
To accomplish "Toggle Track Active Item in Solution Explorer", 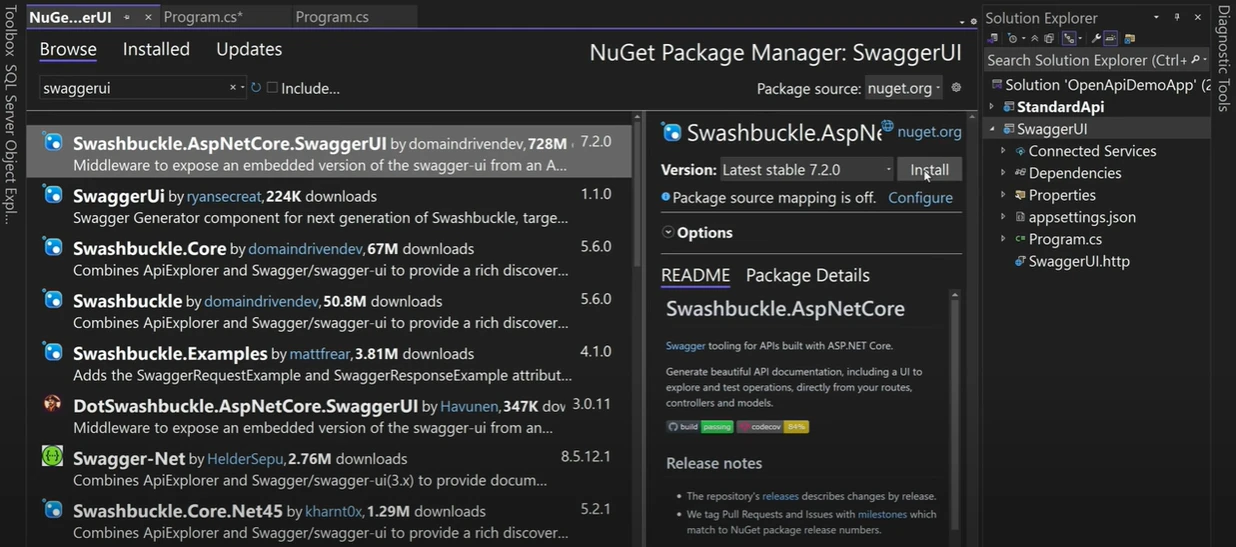I will click(1069, 38).
